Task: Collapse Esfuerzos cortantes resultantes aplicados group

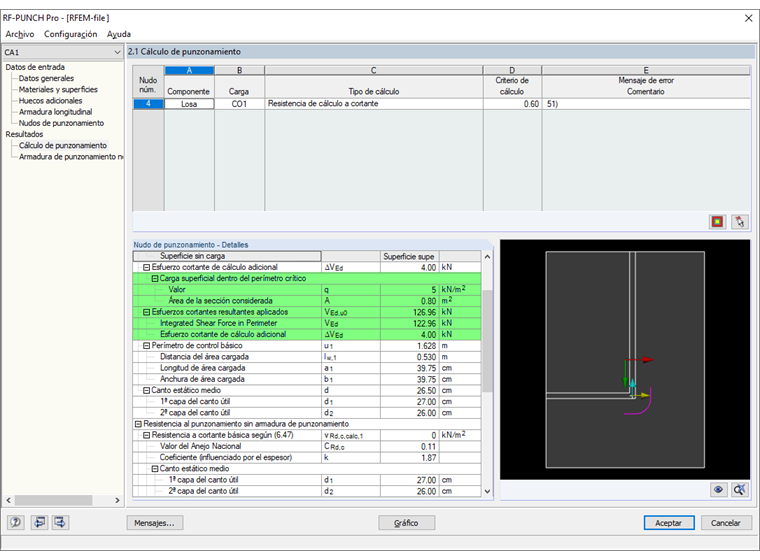Action: click(x=146, y=312)
